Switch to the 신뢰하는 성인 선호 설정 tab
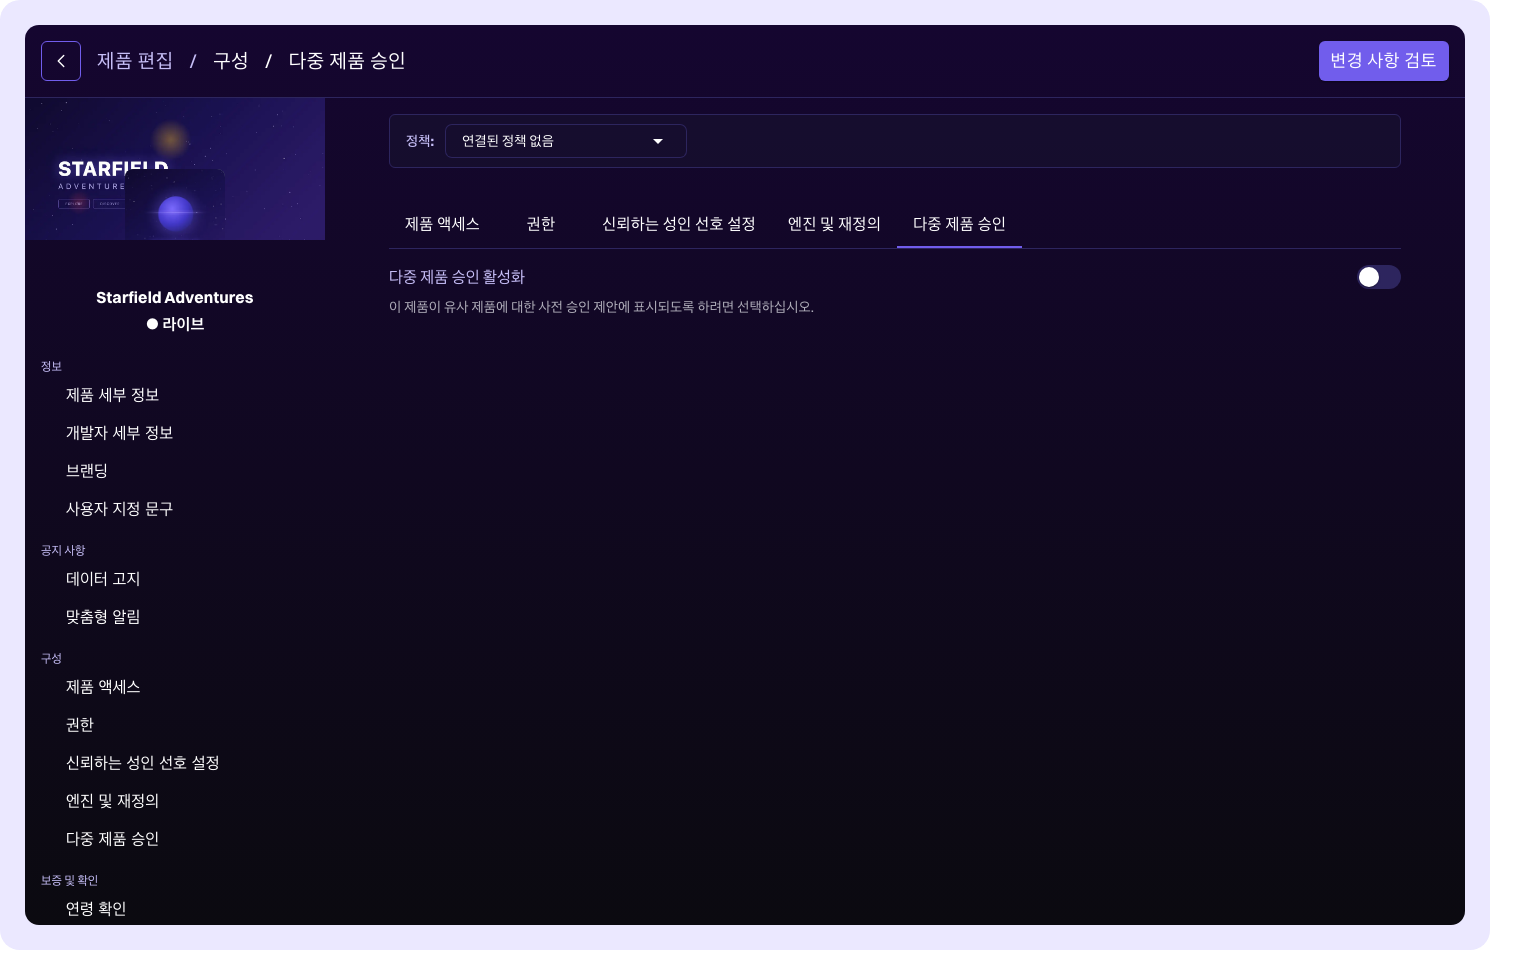This screenshot has height=975, width=1515. click(x=679, y=224)
